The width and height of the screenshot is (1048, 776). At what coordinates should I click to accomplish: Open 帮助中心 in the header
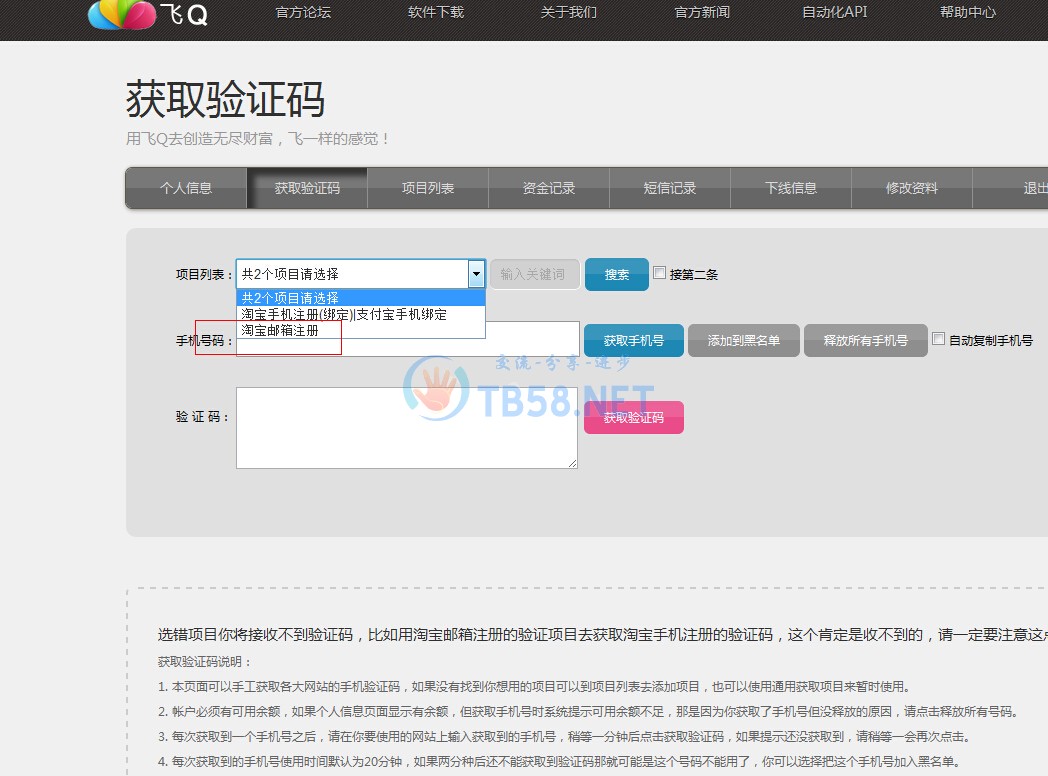967,13
